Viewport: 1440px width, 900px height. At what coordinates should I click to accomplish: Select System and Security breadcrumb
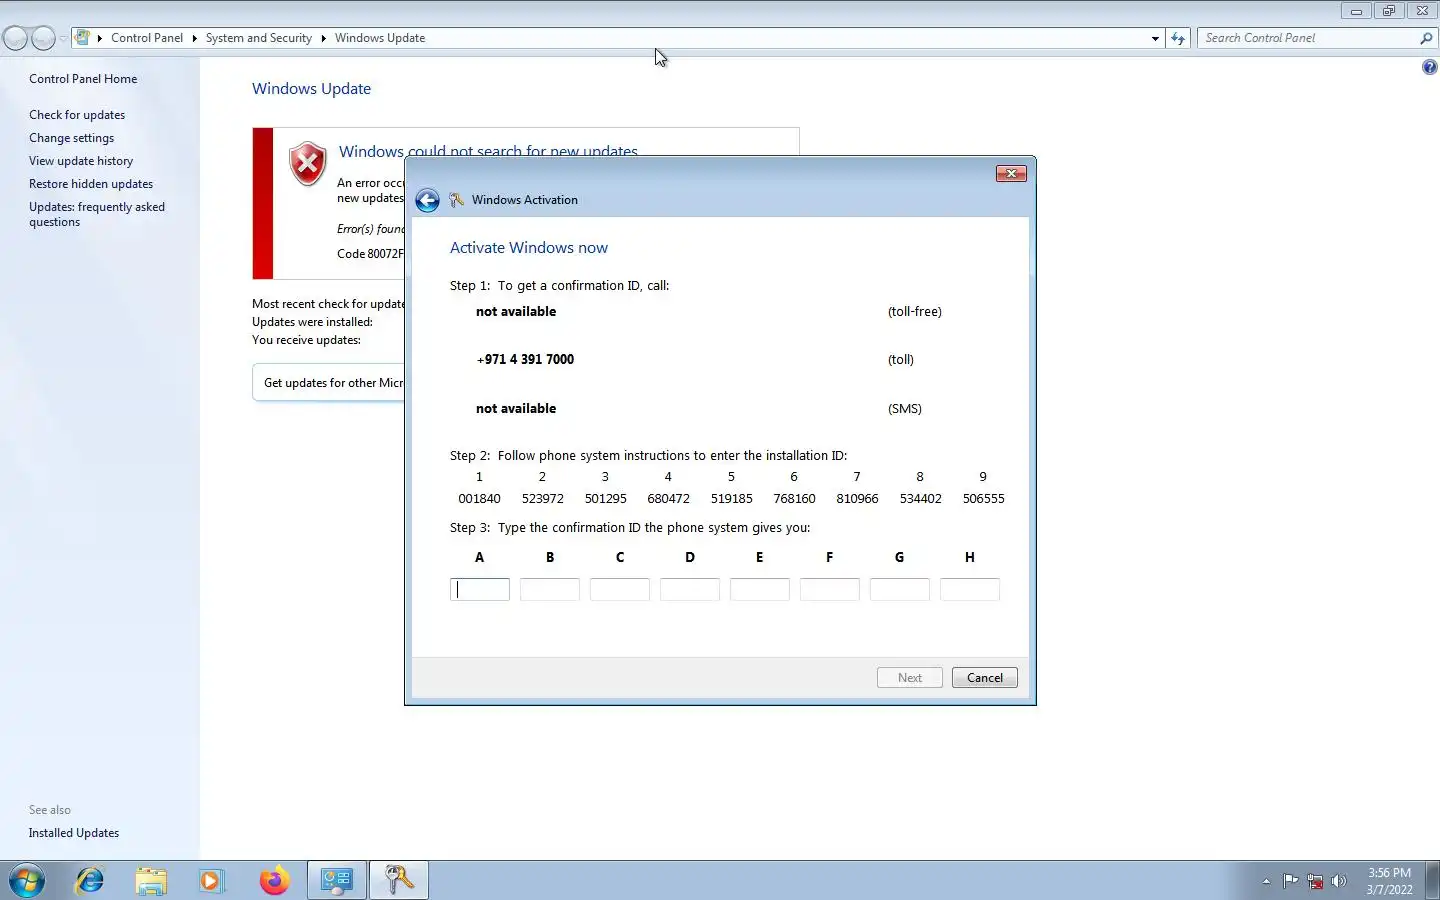click(x=259, y=38)
